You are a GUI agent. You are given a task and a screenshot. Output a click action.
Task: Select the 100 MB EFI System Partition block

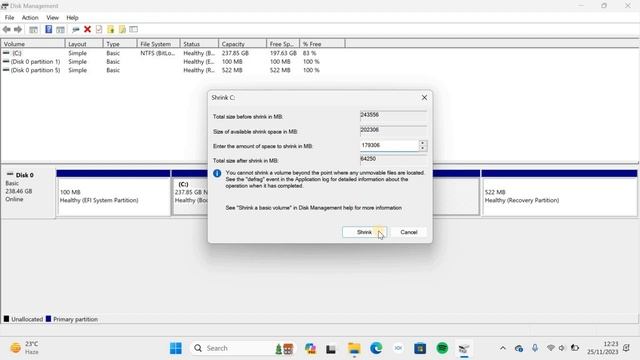113,193
